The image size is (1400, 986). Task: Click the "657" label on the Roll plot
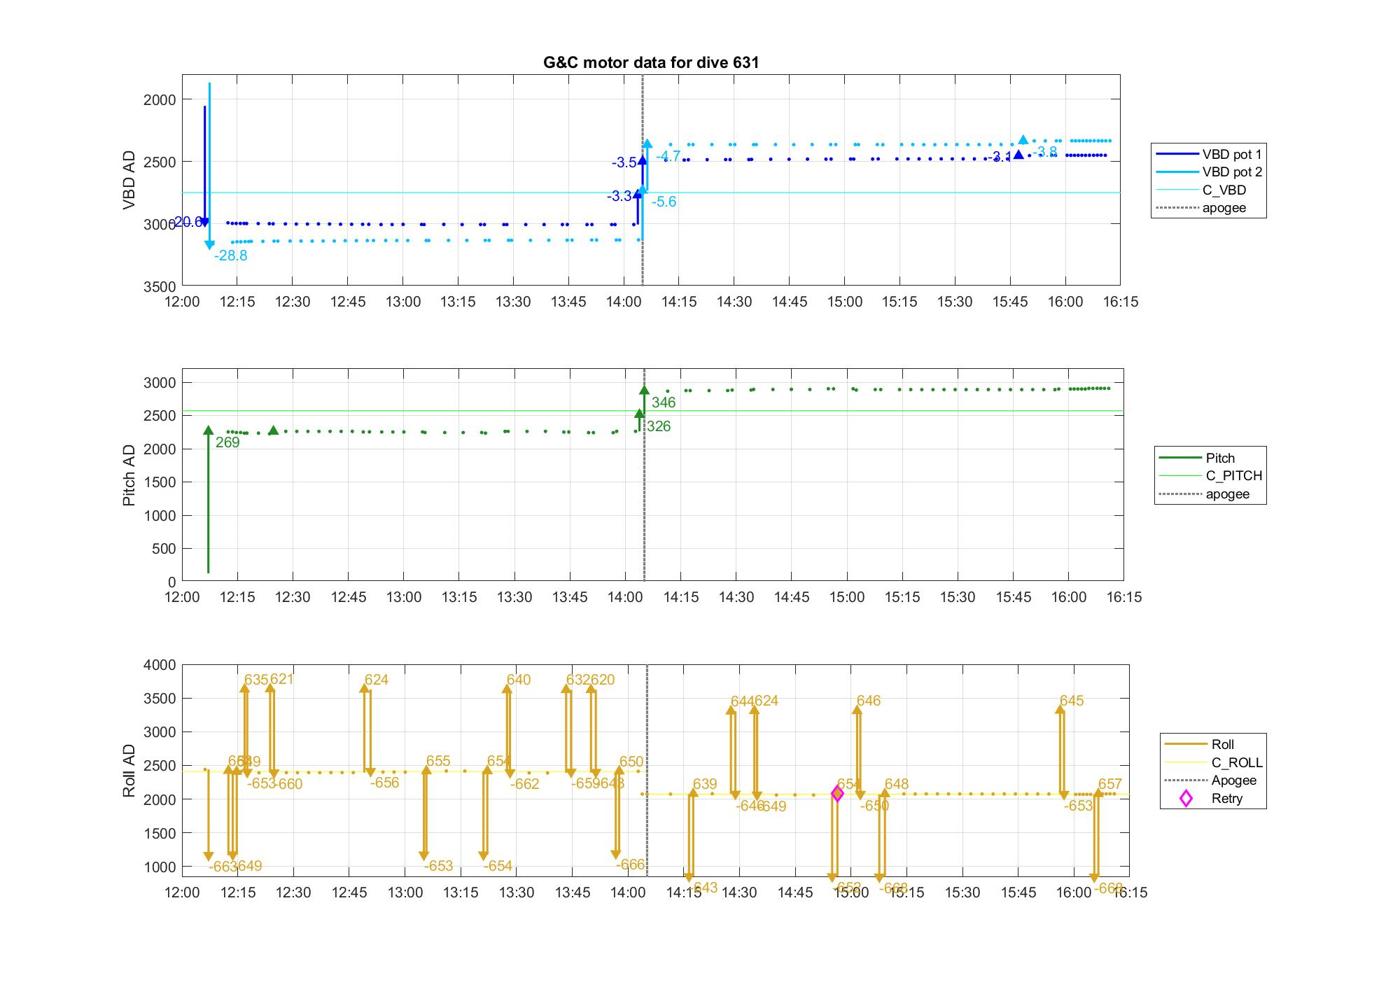tap(1110, 784)
